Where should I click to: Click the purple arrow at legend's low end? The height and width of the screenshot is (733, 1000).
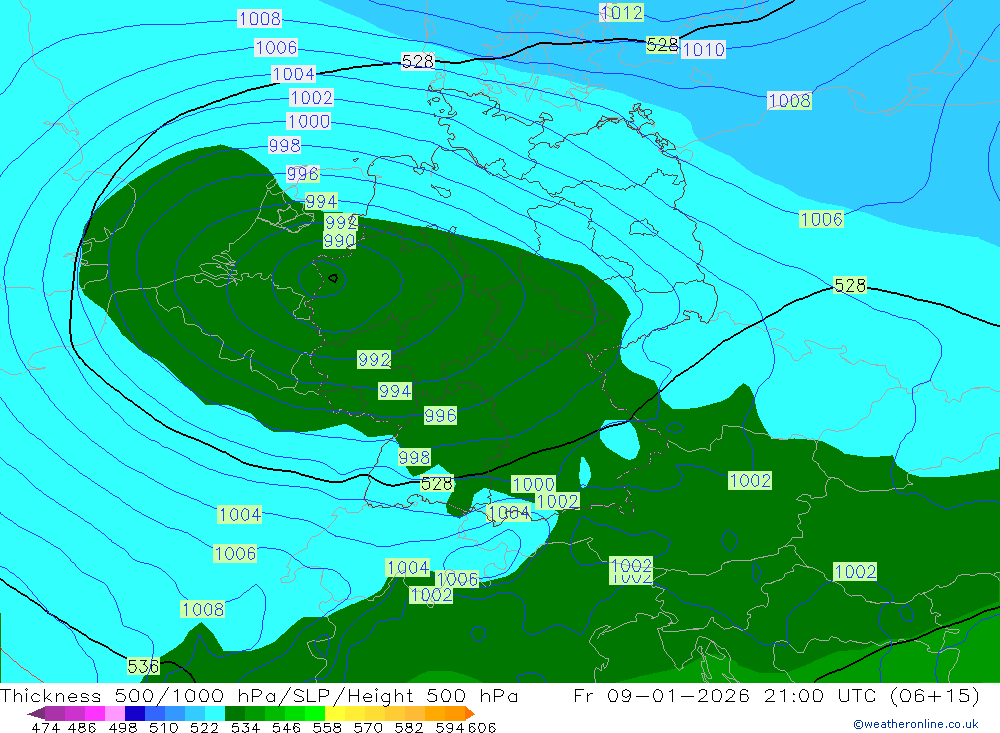pyautogui.click(x=35, y=713)
